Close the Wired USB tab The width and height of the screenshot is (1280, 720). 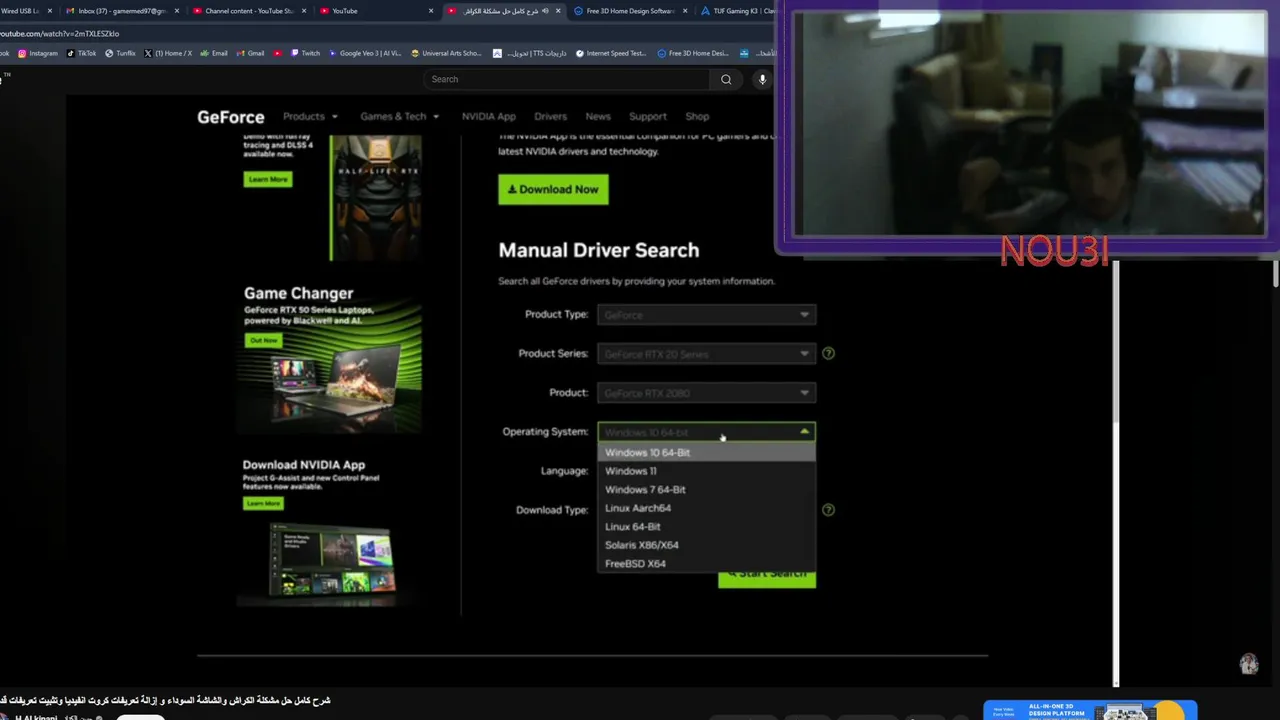[x=49, y=11]
